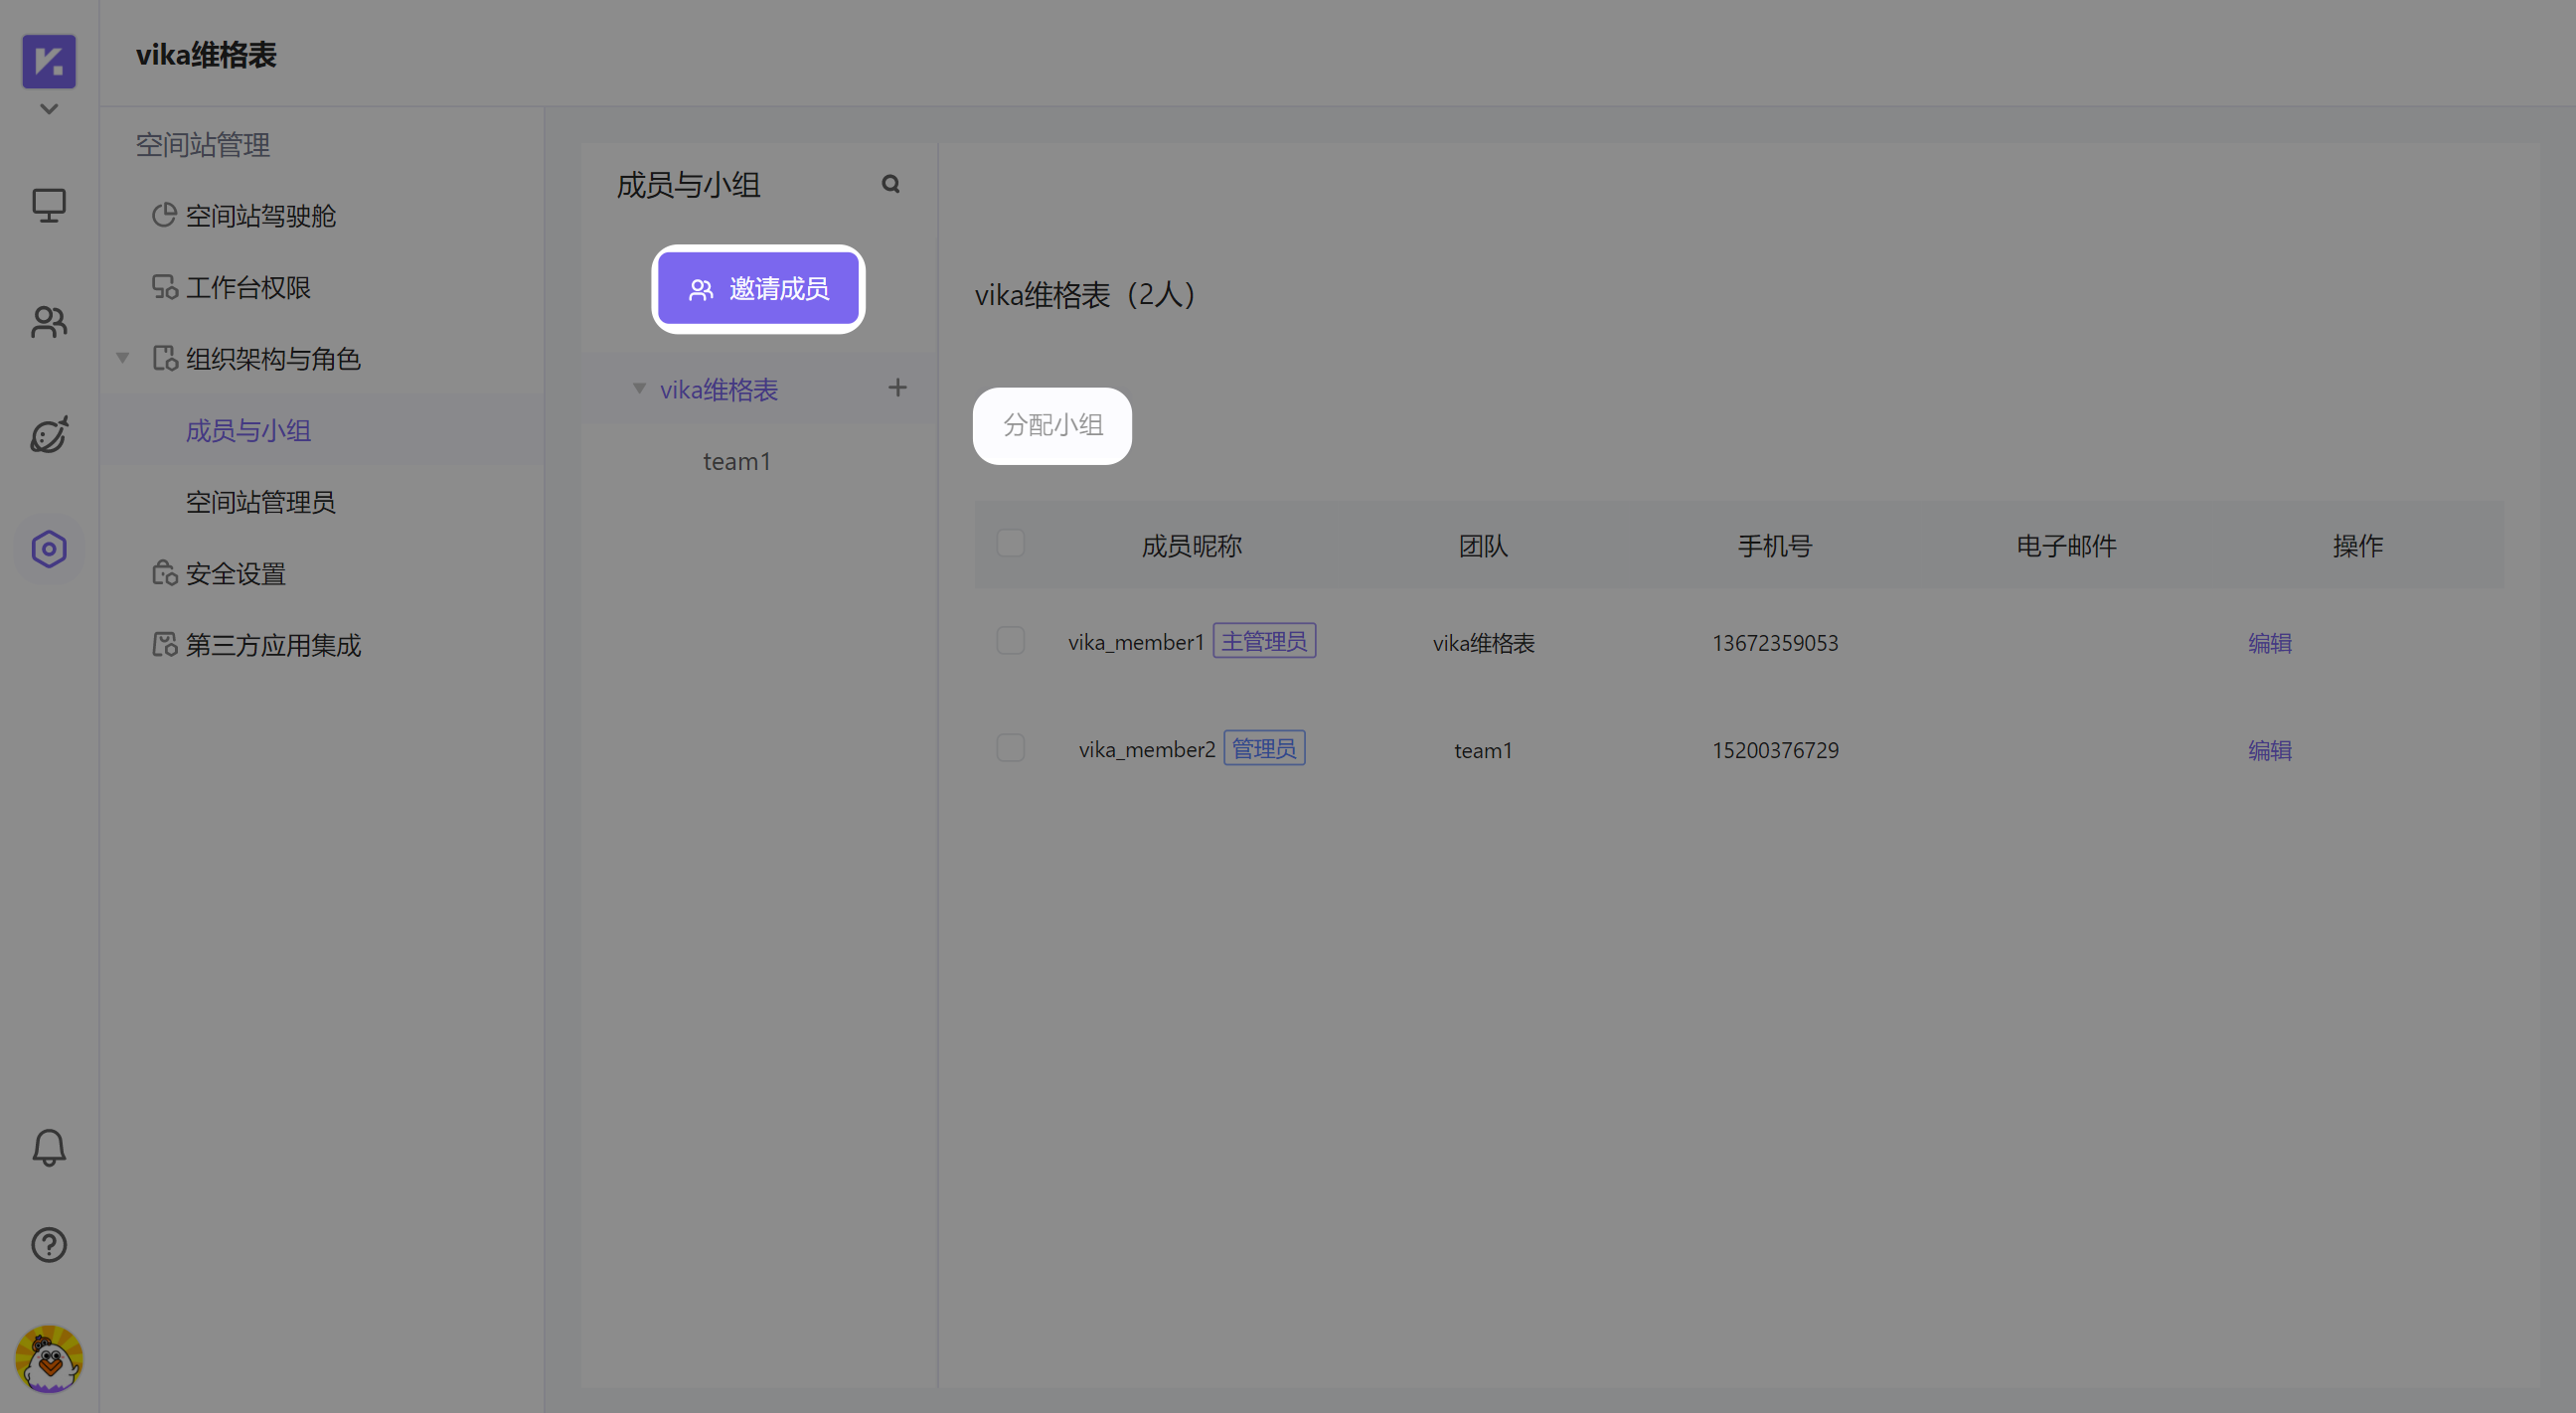Select the members icon in left sidebar rail
The image size is (2576, 1413).
point(48,321)
